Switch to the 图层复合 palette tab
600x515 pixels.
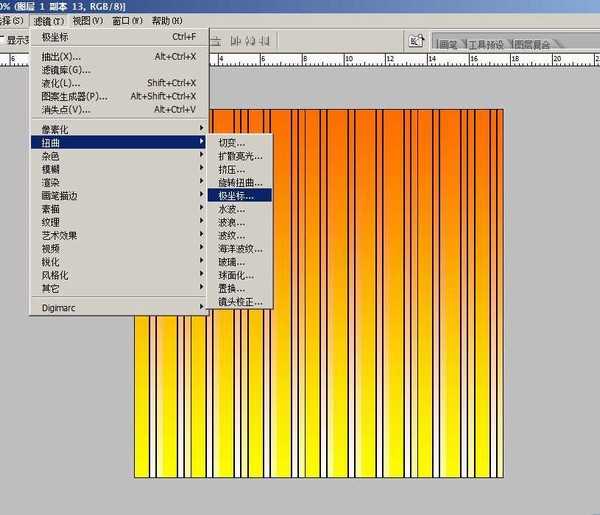click(x=532, y=44)
